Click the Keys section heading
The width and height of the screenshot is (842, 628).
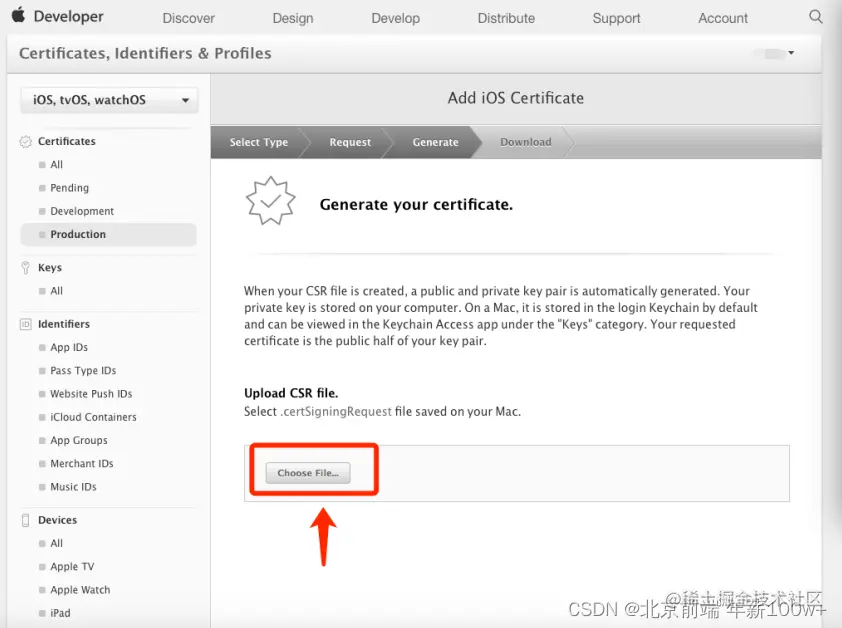(50, 268)
